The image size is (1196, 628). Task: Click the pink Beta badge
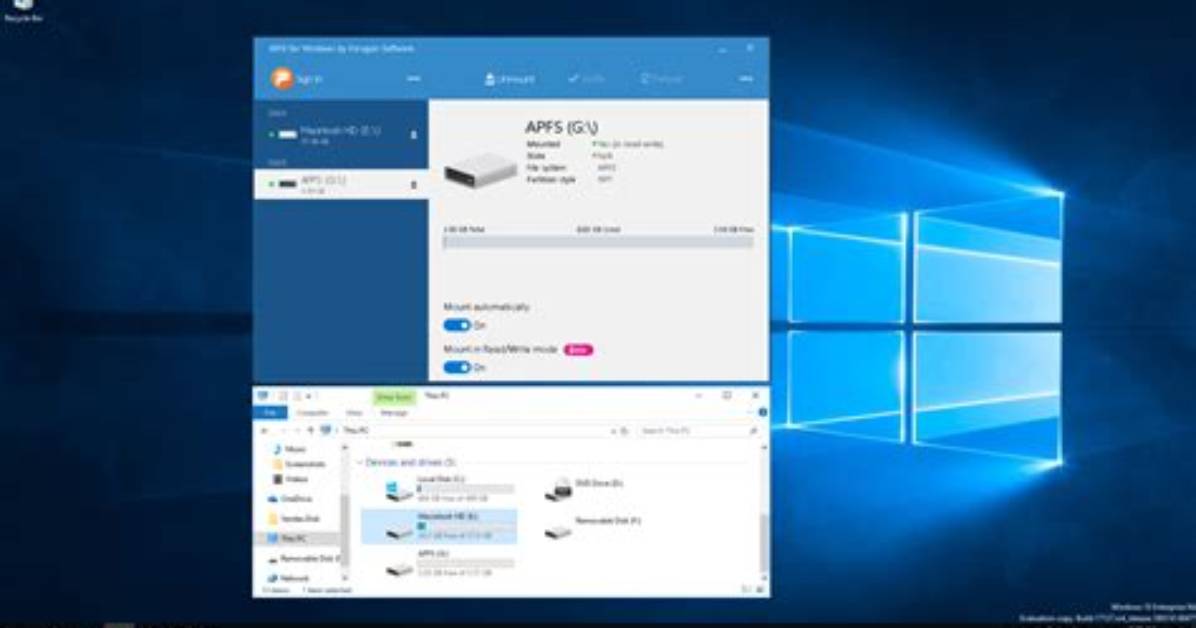click(578, 349)
